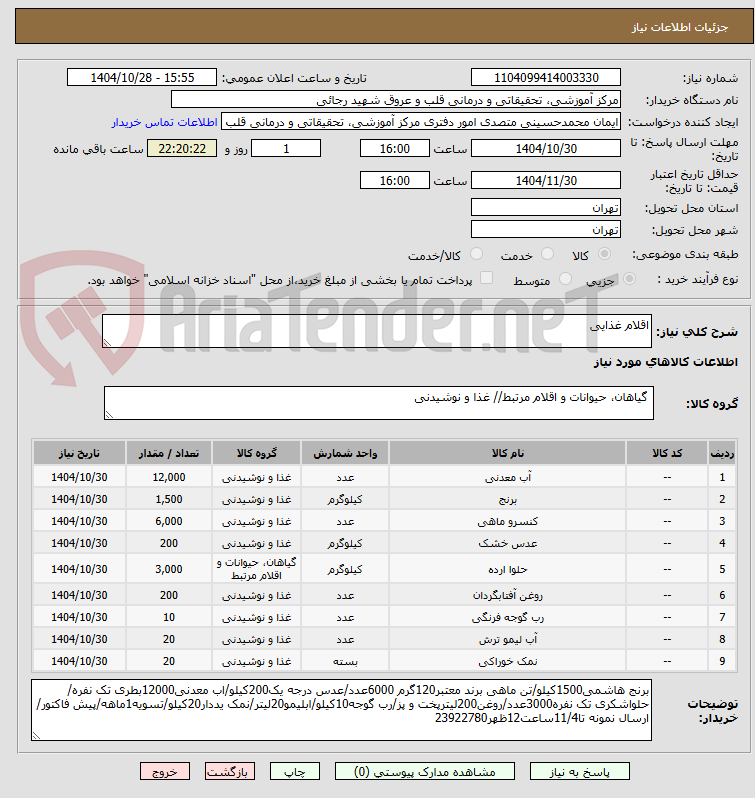Click the گیاهان، حیوانات و اقلام مرتبط group cell

[256, 569]
